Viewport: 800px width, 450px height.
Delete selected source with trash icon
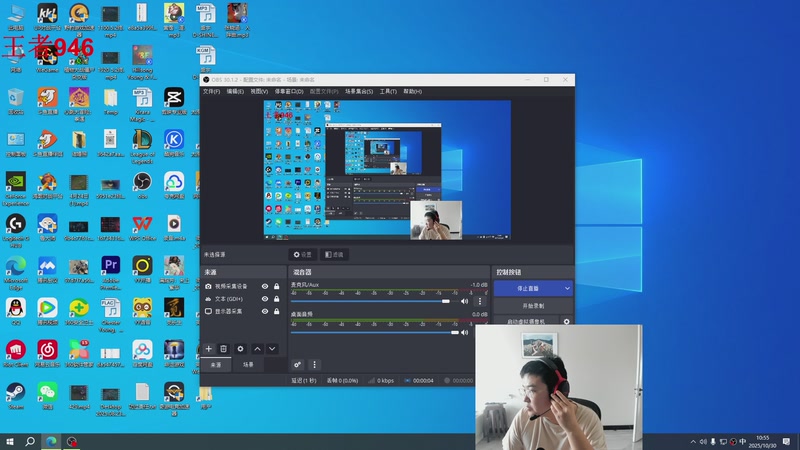click(x=223, y=349)
